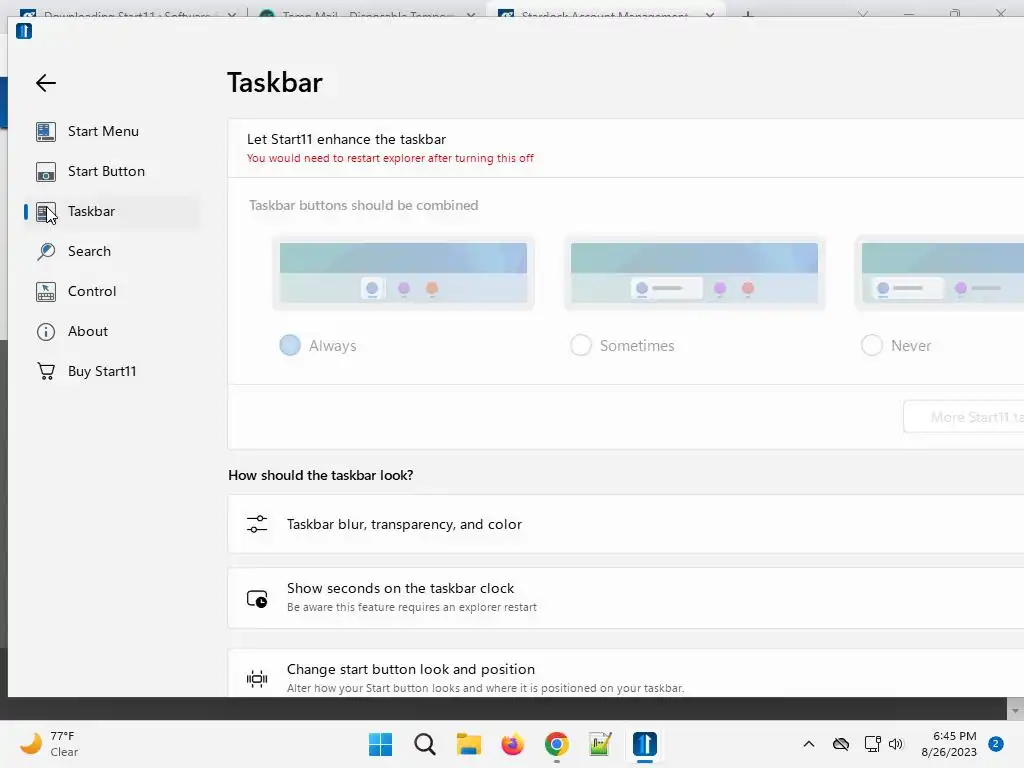Switch to the Temp Mail browser tab
Viewport: 1024px width, 768px height.
coord(366,12)
